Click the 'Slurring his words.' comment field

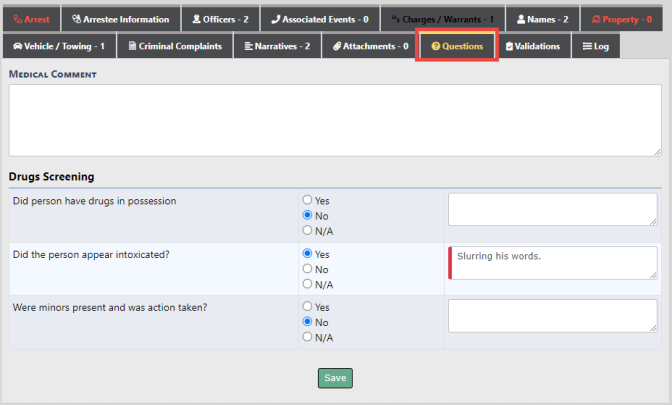[x=553, y=263]
